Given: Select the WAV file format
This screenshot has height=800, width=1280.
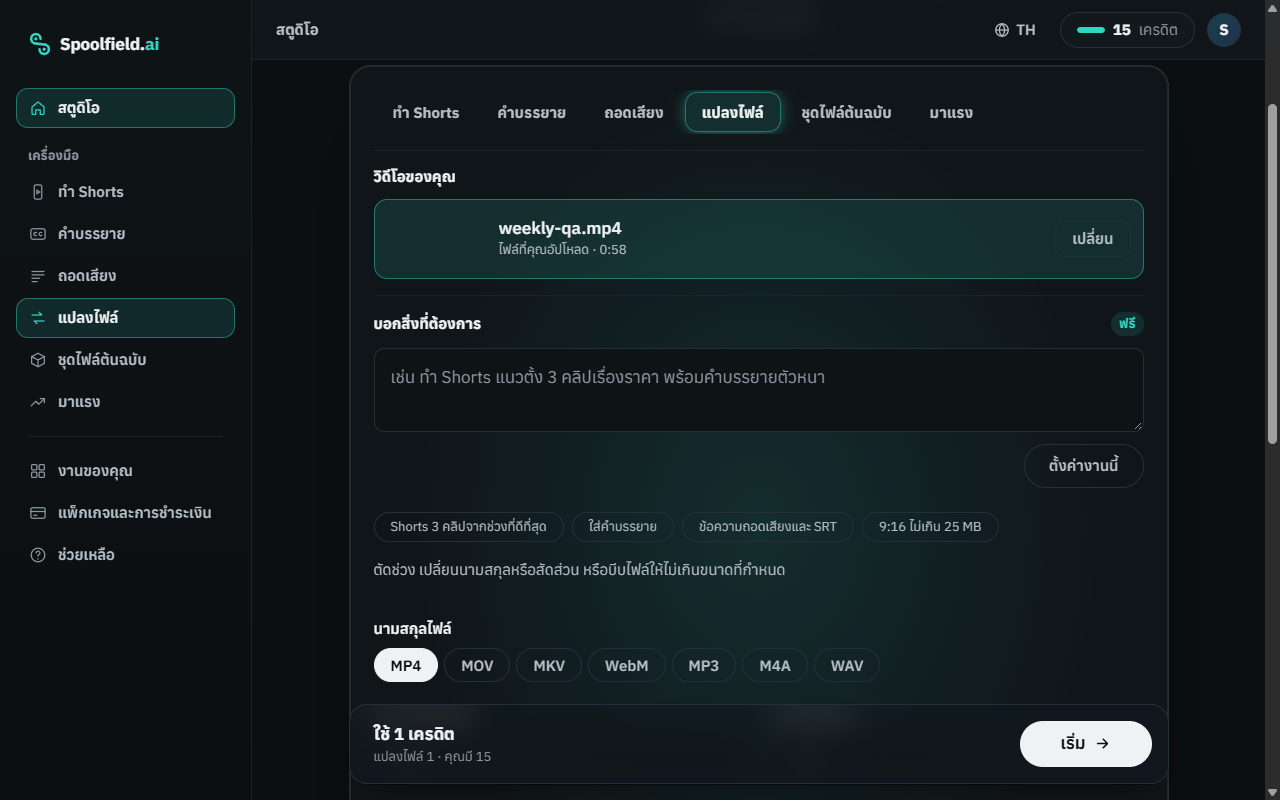Looking at the screenshot, I should click(x=847, y=666).
